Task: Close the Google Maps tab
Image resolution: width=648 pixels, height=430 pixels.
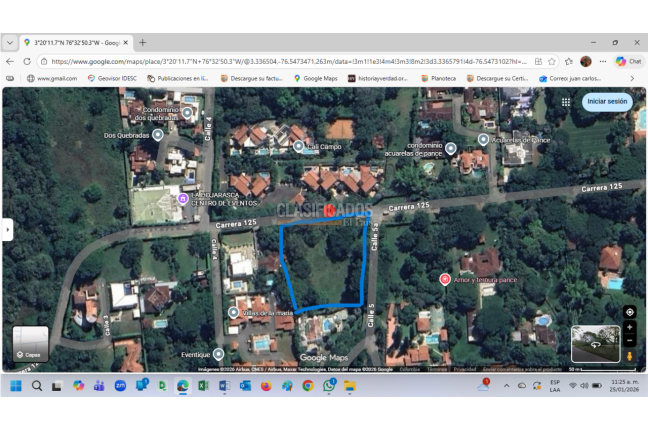Action: tap(126, 43)
